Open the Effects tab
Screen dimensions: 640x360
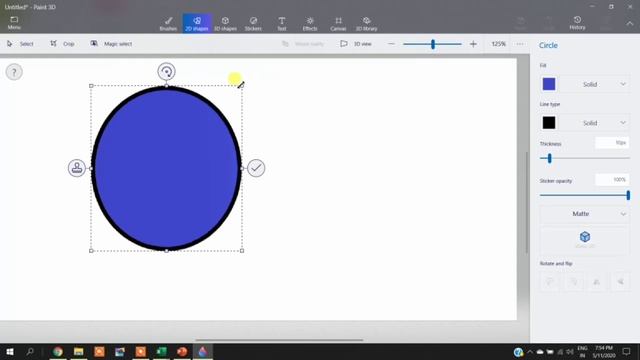click(x=310, y=24)
